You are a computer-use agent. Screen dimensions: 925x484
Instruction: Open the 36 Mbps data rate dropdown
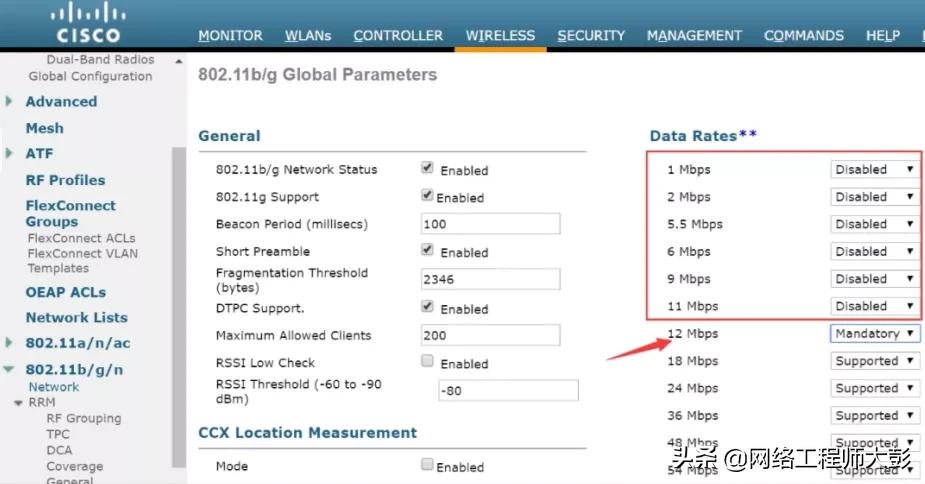tap(875, 416)
